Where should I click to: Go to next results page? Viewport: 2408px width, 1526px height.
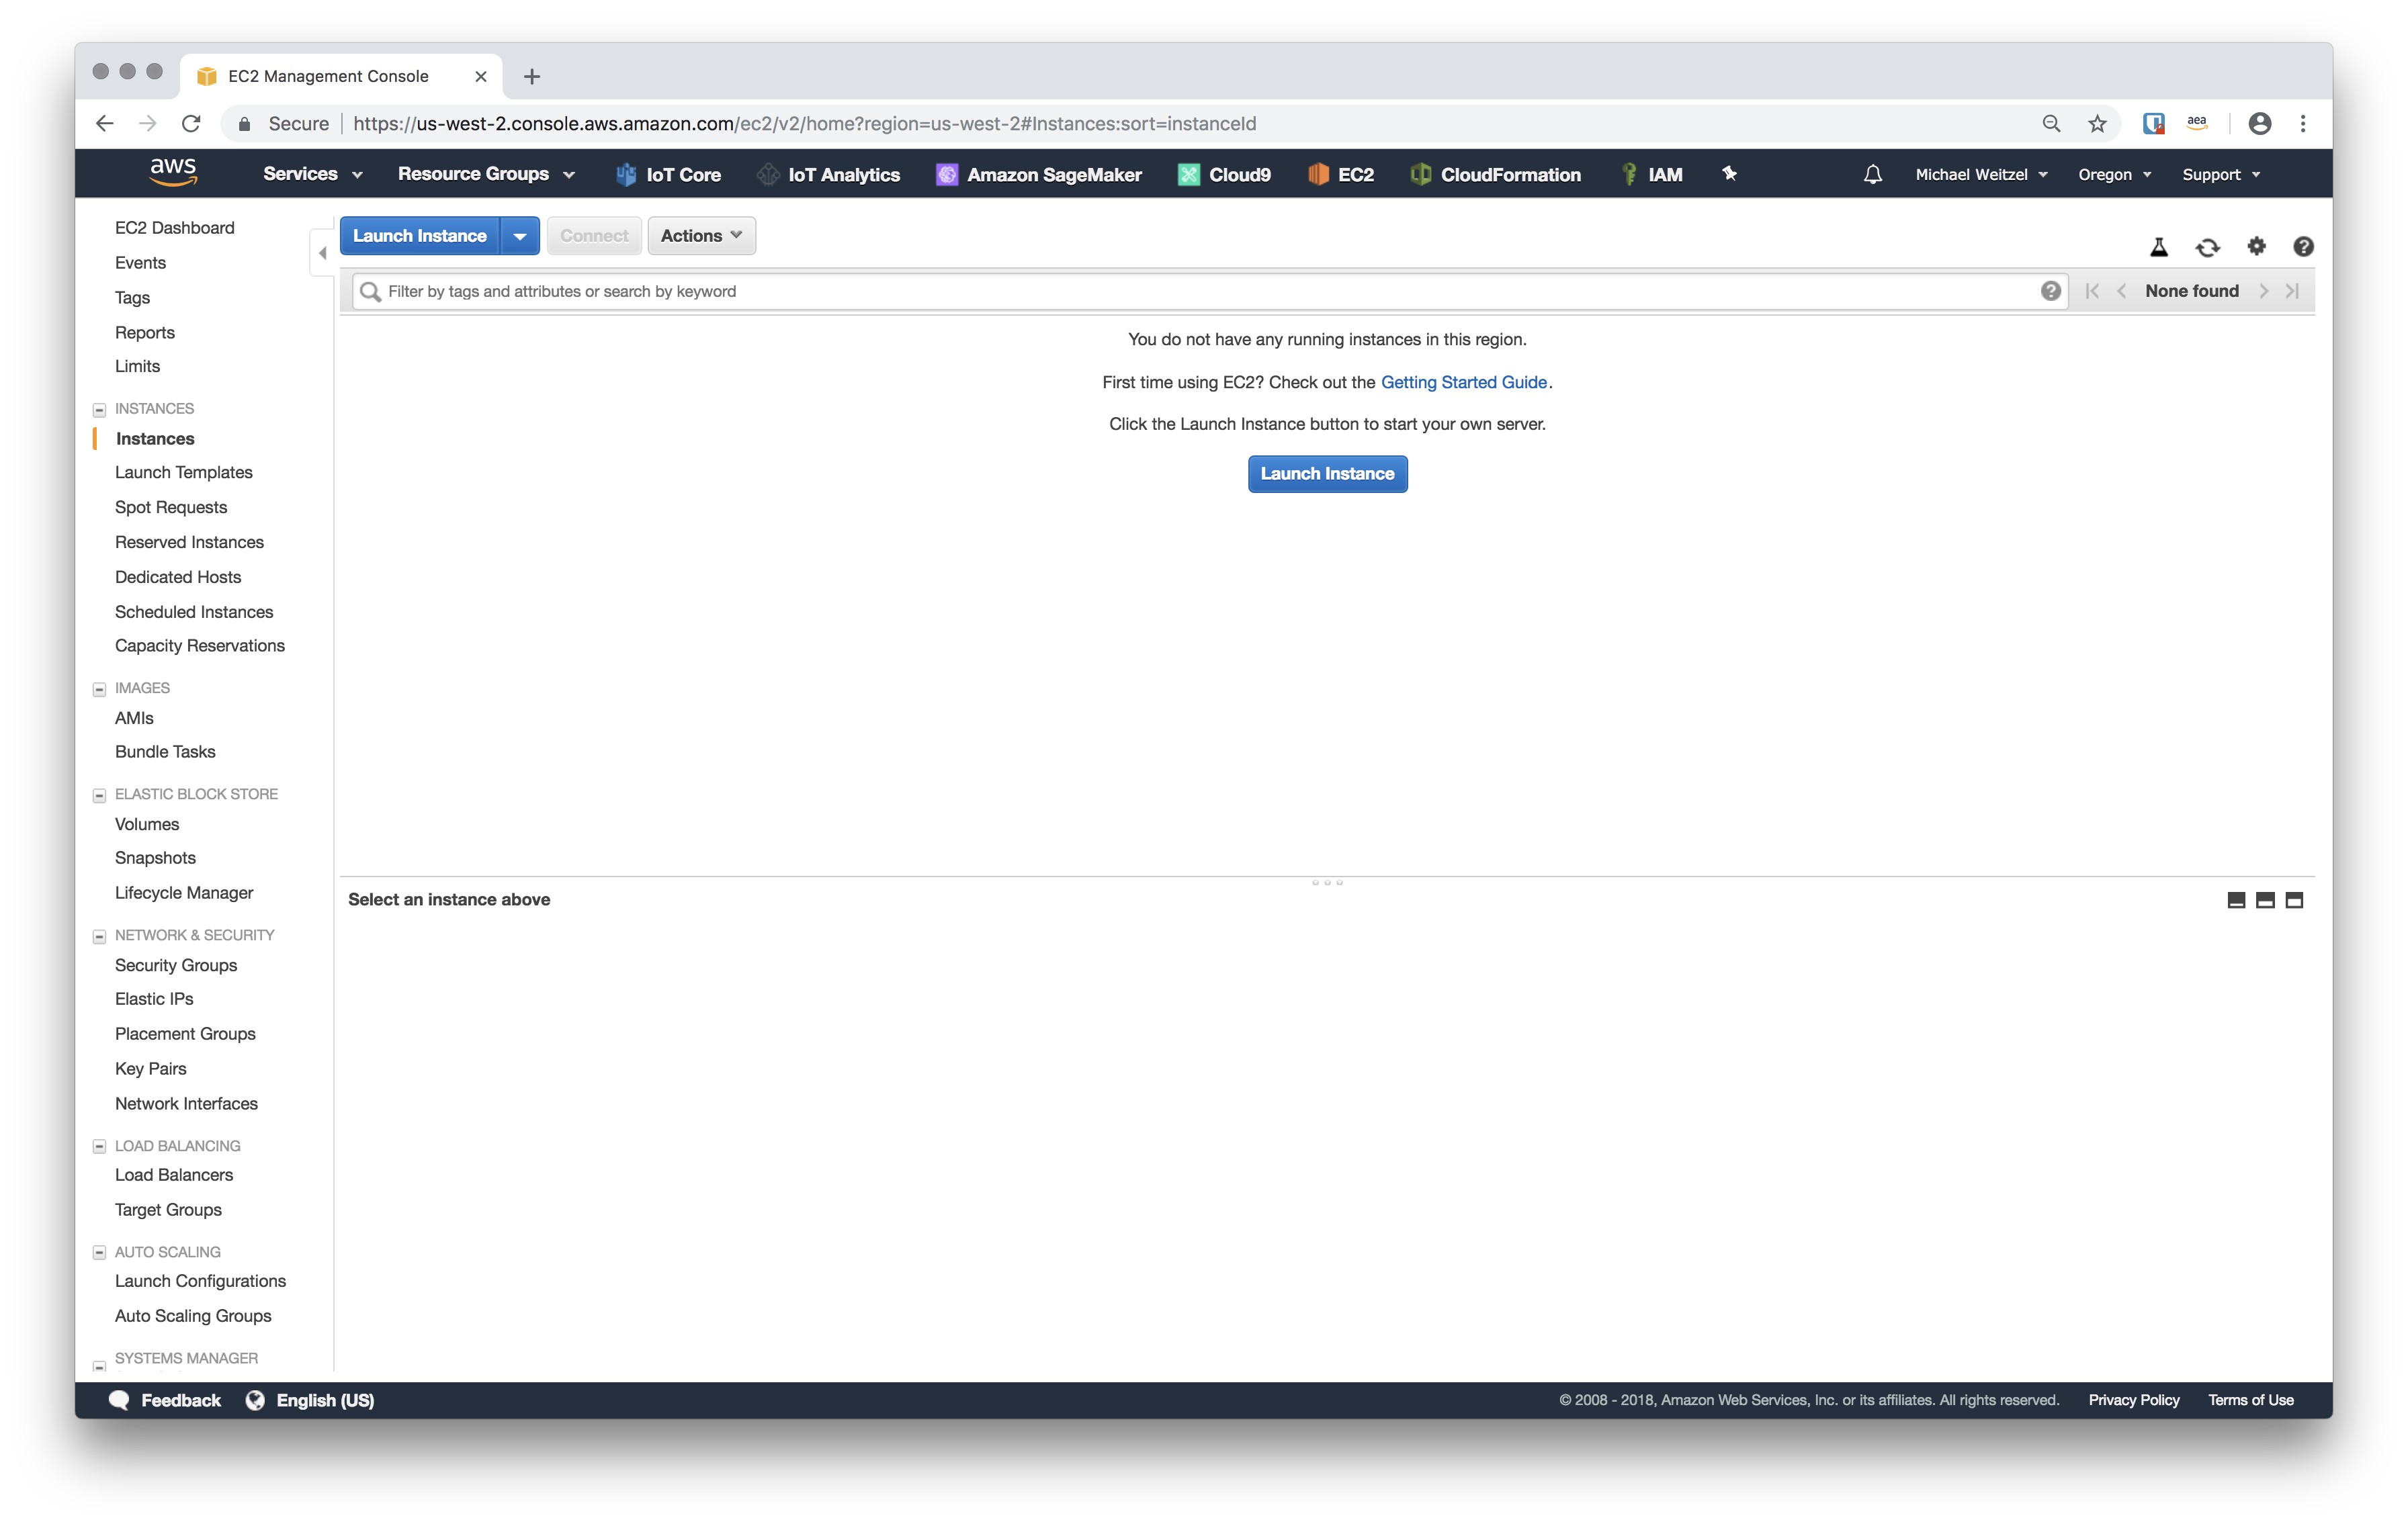click(2264, 291)
